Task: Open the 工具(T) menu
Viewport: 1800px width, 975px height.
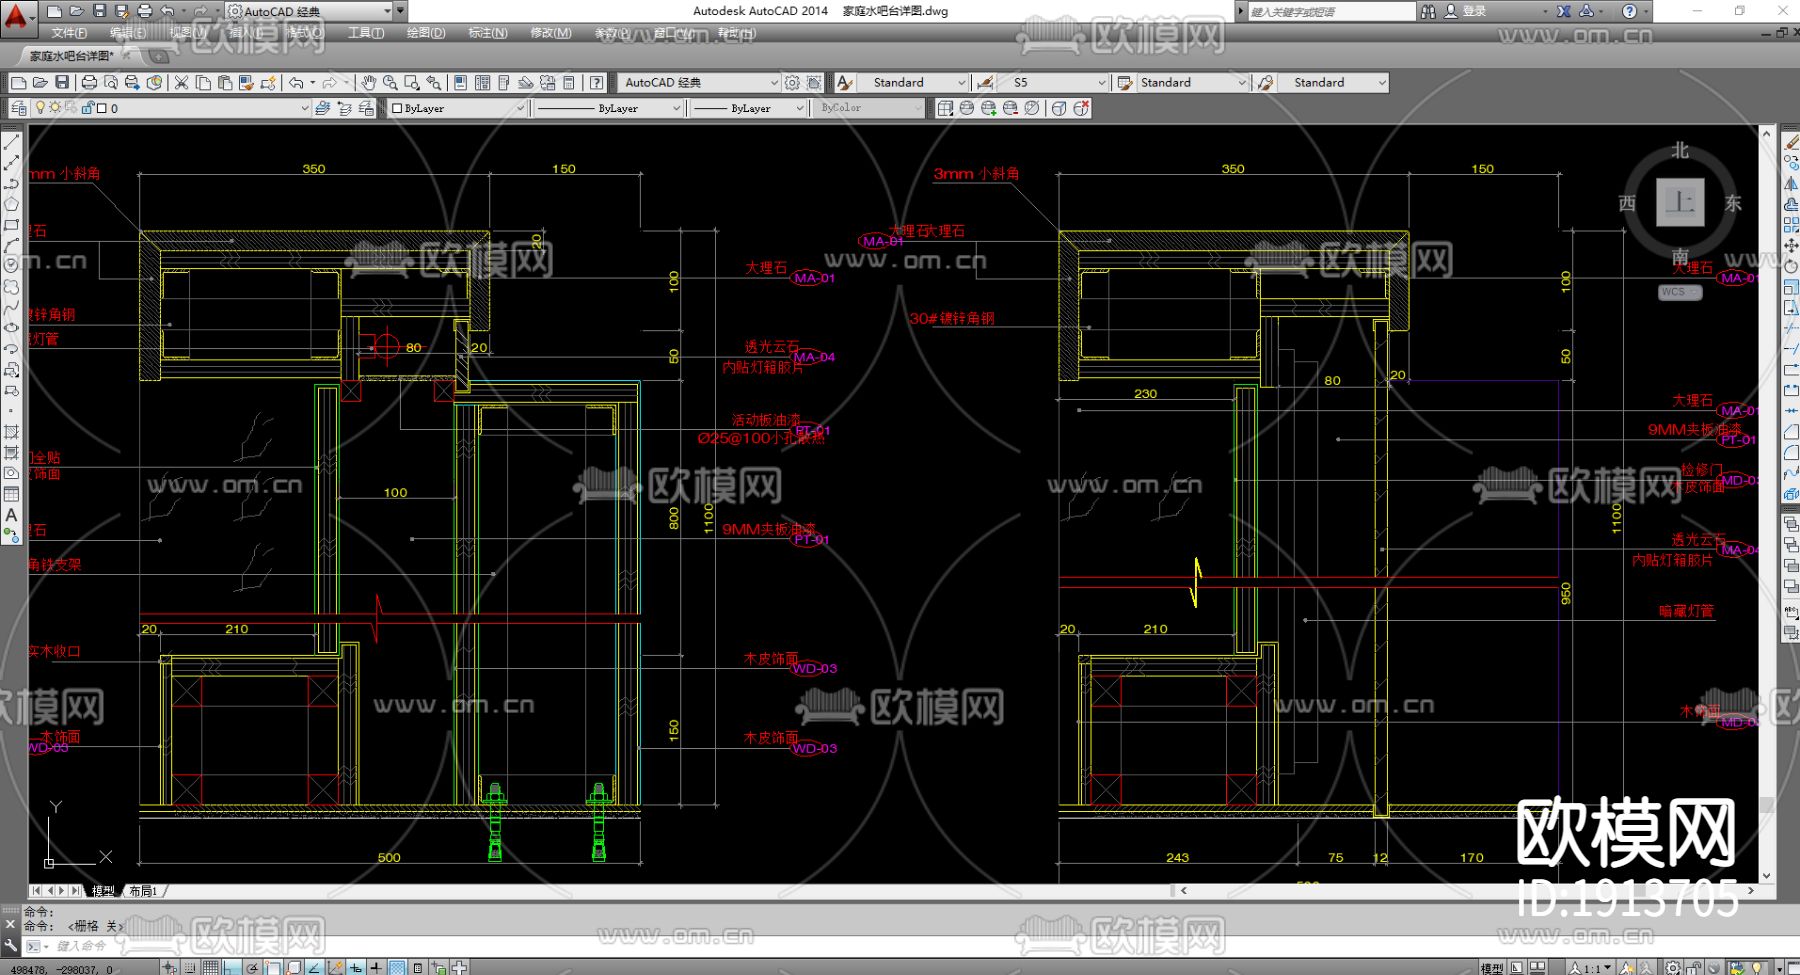Action: click(x=365, y=33)
